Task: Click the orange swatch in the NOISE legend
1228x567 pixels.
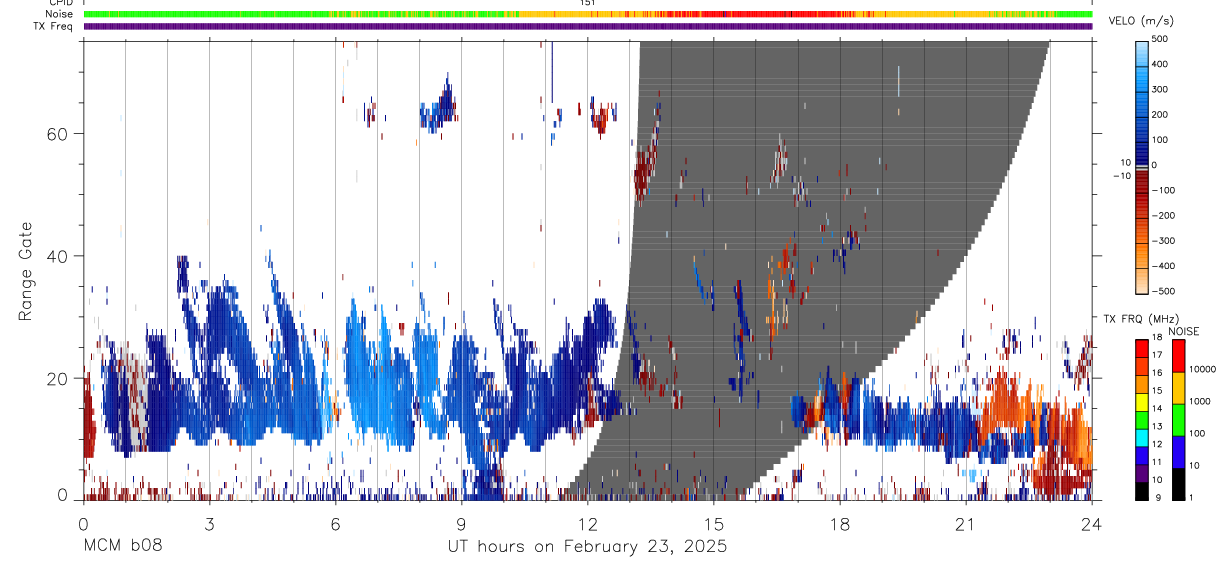Action: point(1178,387)
